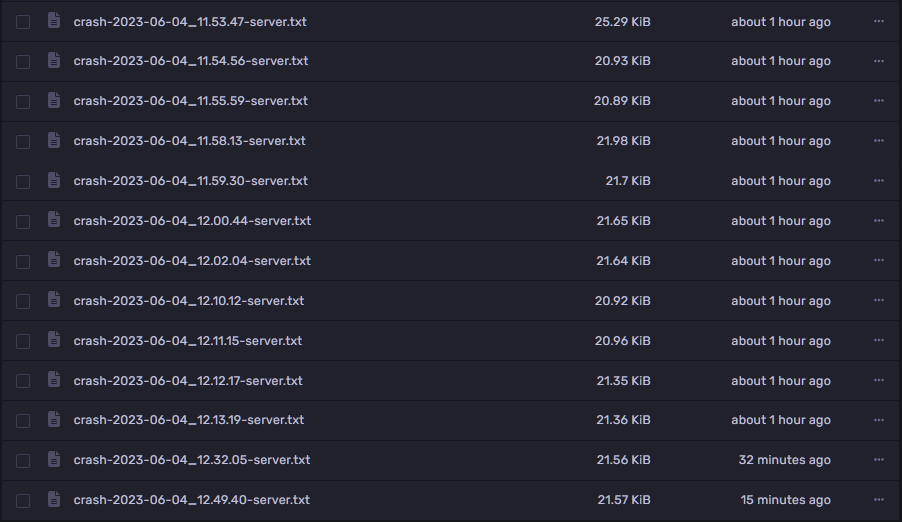Click file icon for crash-2023-06-04_12.11.15-server.txt
902x522 pixels.
point(54,341)
